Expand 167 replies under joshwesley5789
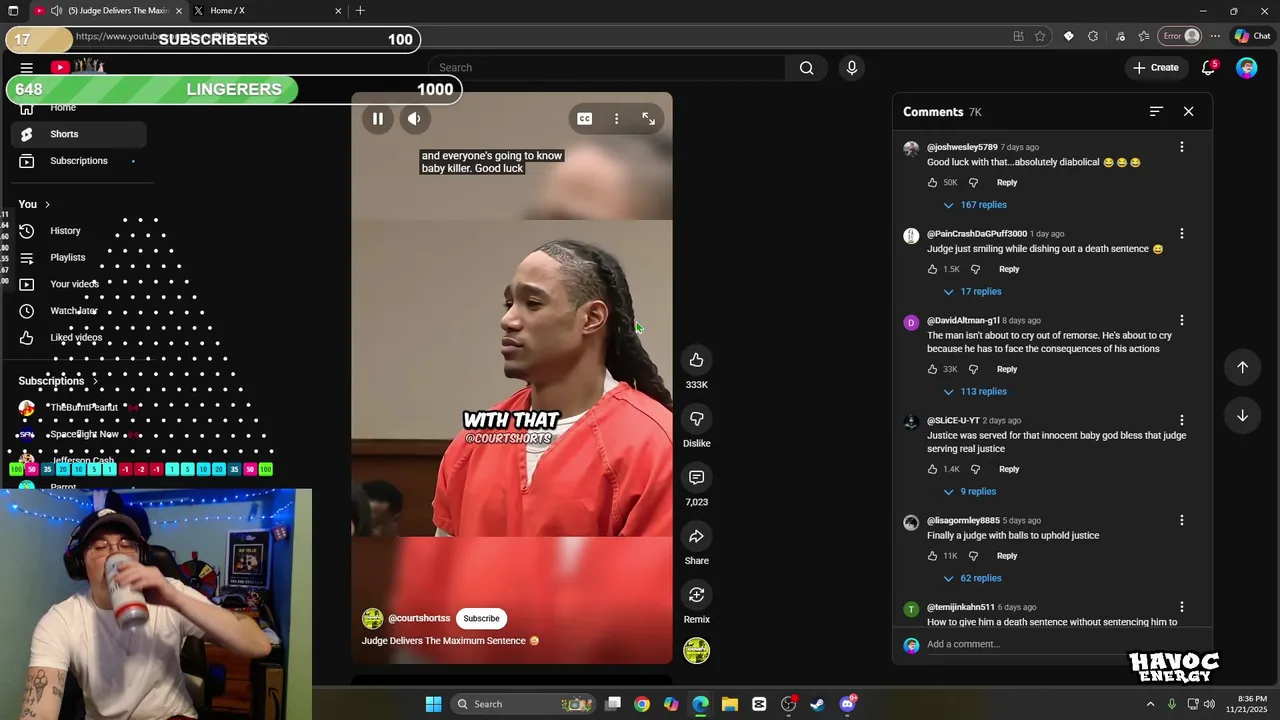Image resolution: width=1280 pixels, height=720 pixels. pos(975,205)
